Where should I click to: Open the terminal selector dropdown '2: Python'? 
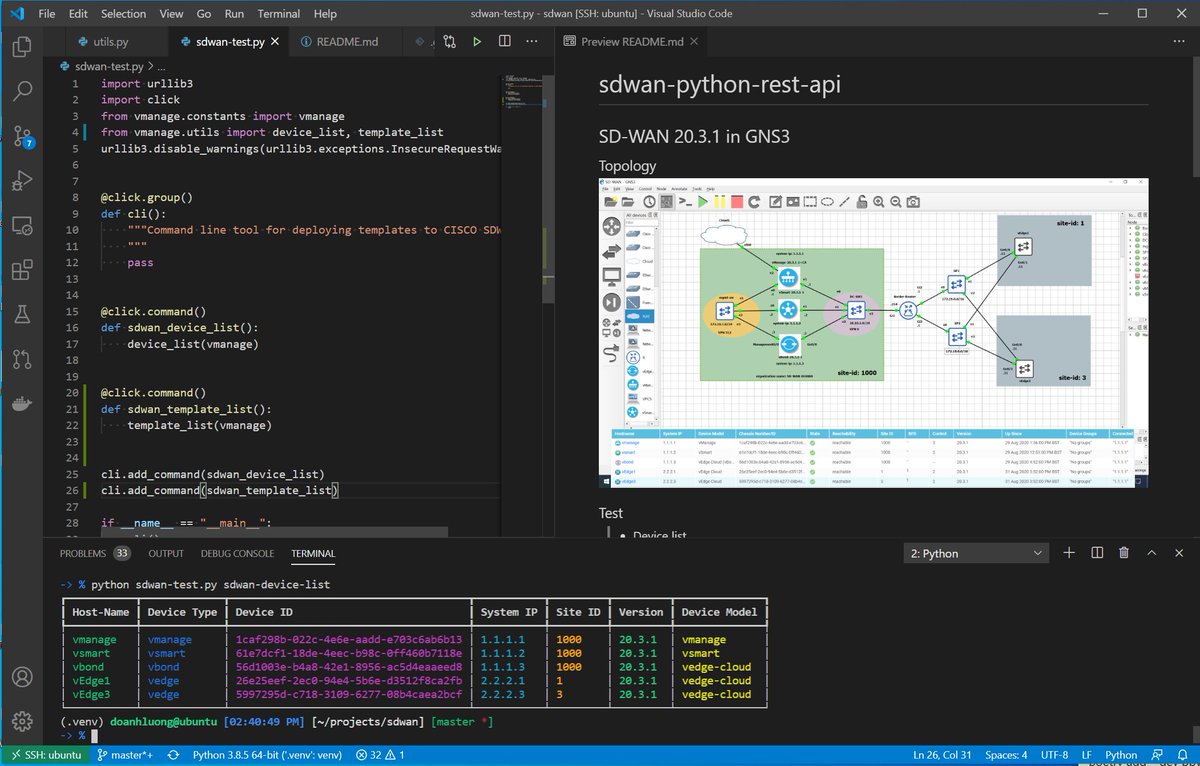pyautogui.click(x=975, y=553)
